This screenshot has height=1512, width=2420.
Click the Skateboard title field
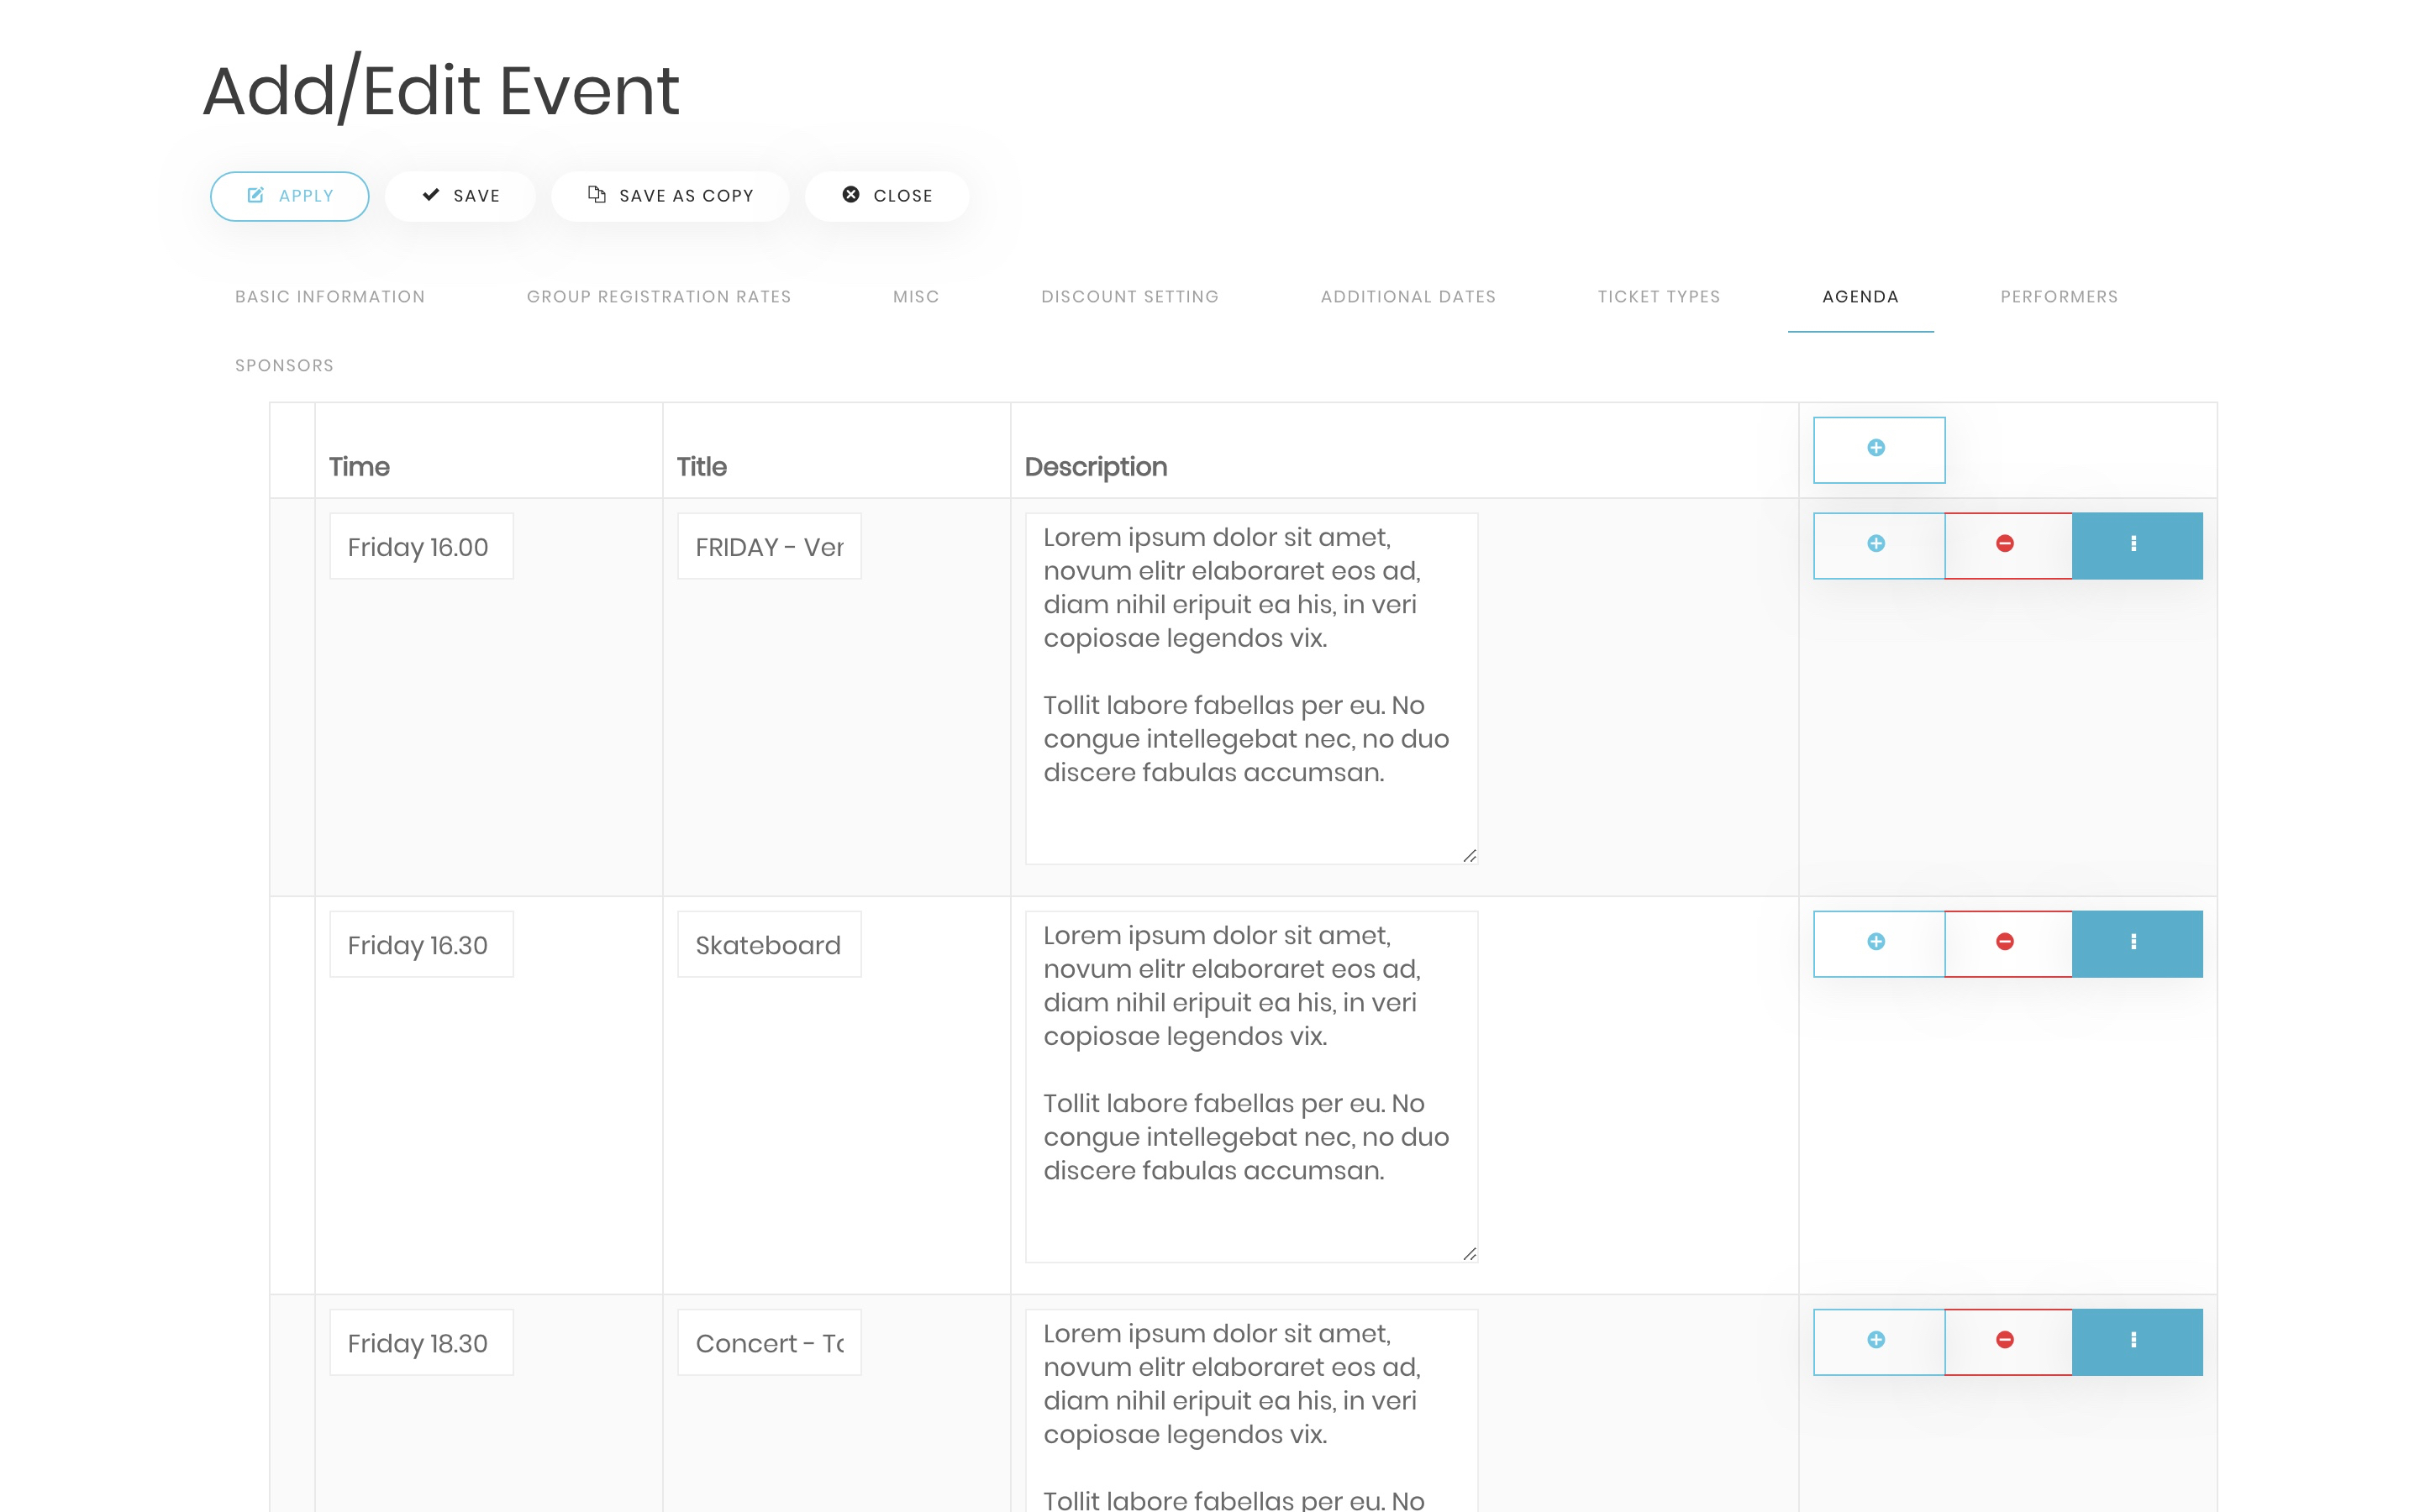point(769,944)
